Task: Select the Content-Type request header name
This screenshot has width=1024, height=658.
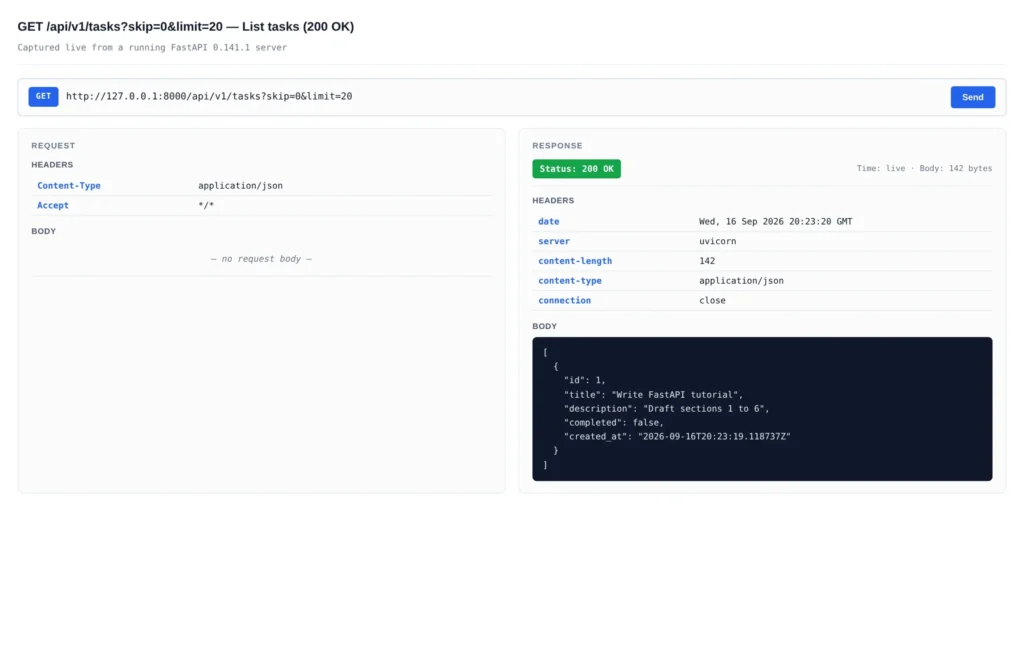Action: (x=69, y=185)
